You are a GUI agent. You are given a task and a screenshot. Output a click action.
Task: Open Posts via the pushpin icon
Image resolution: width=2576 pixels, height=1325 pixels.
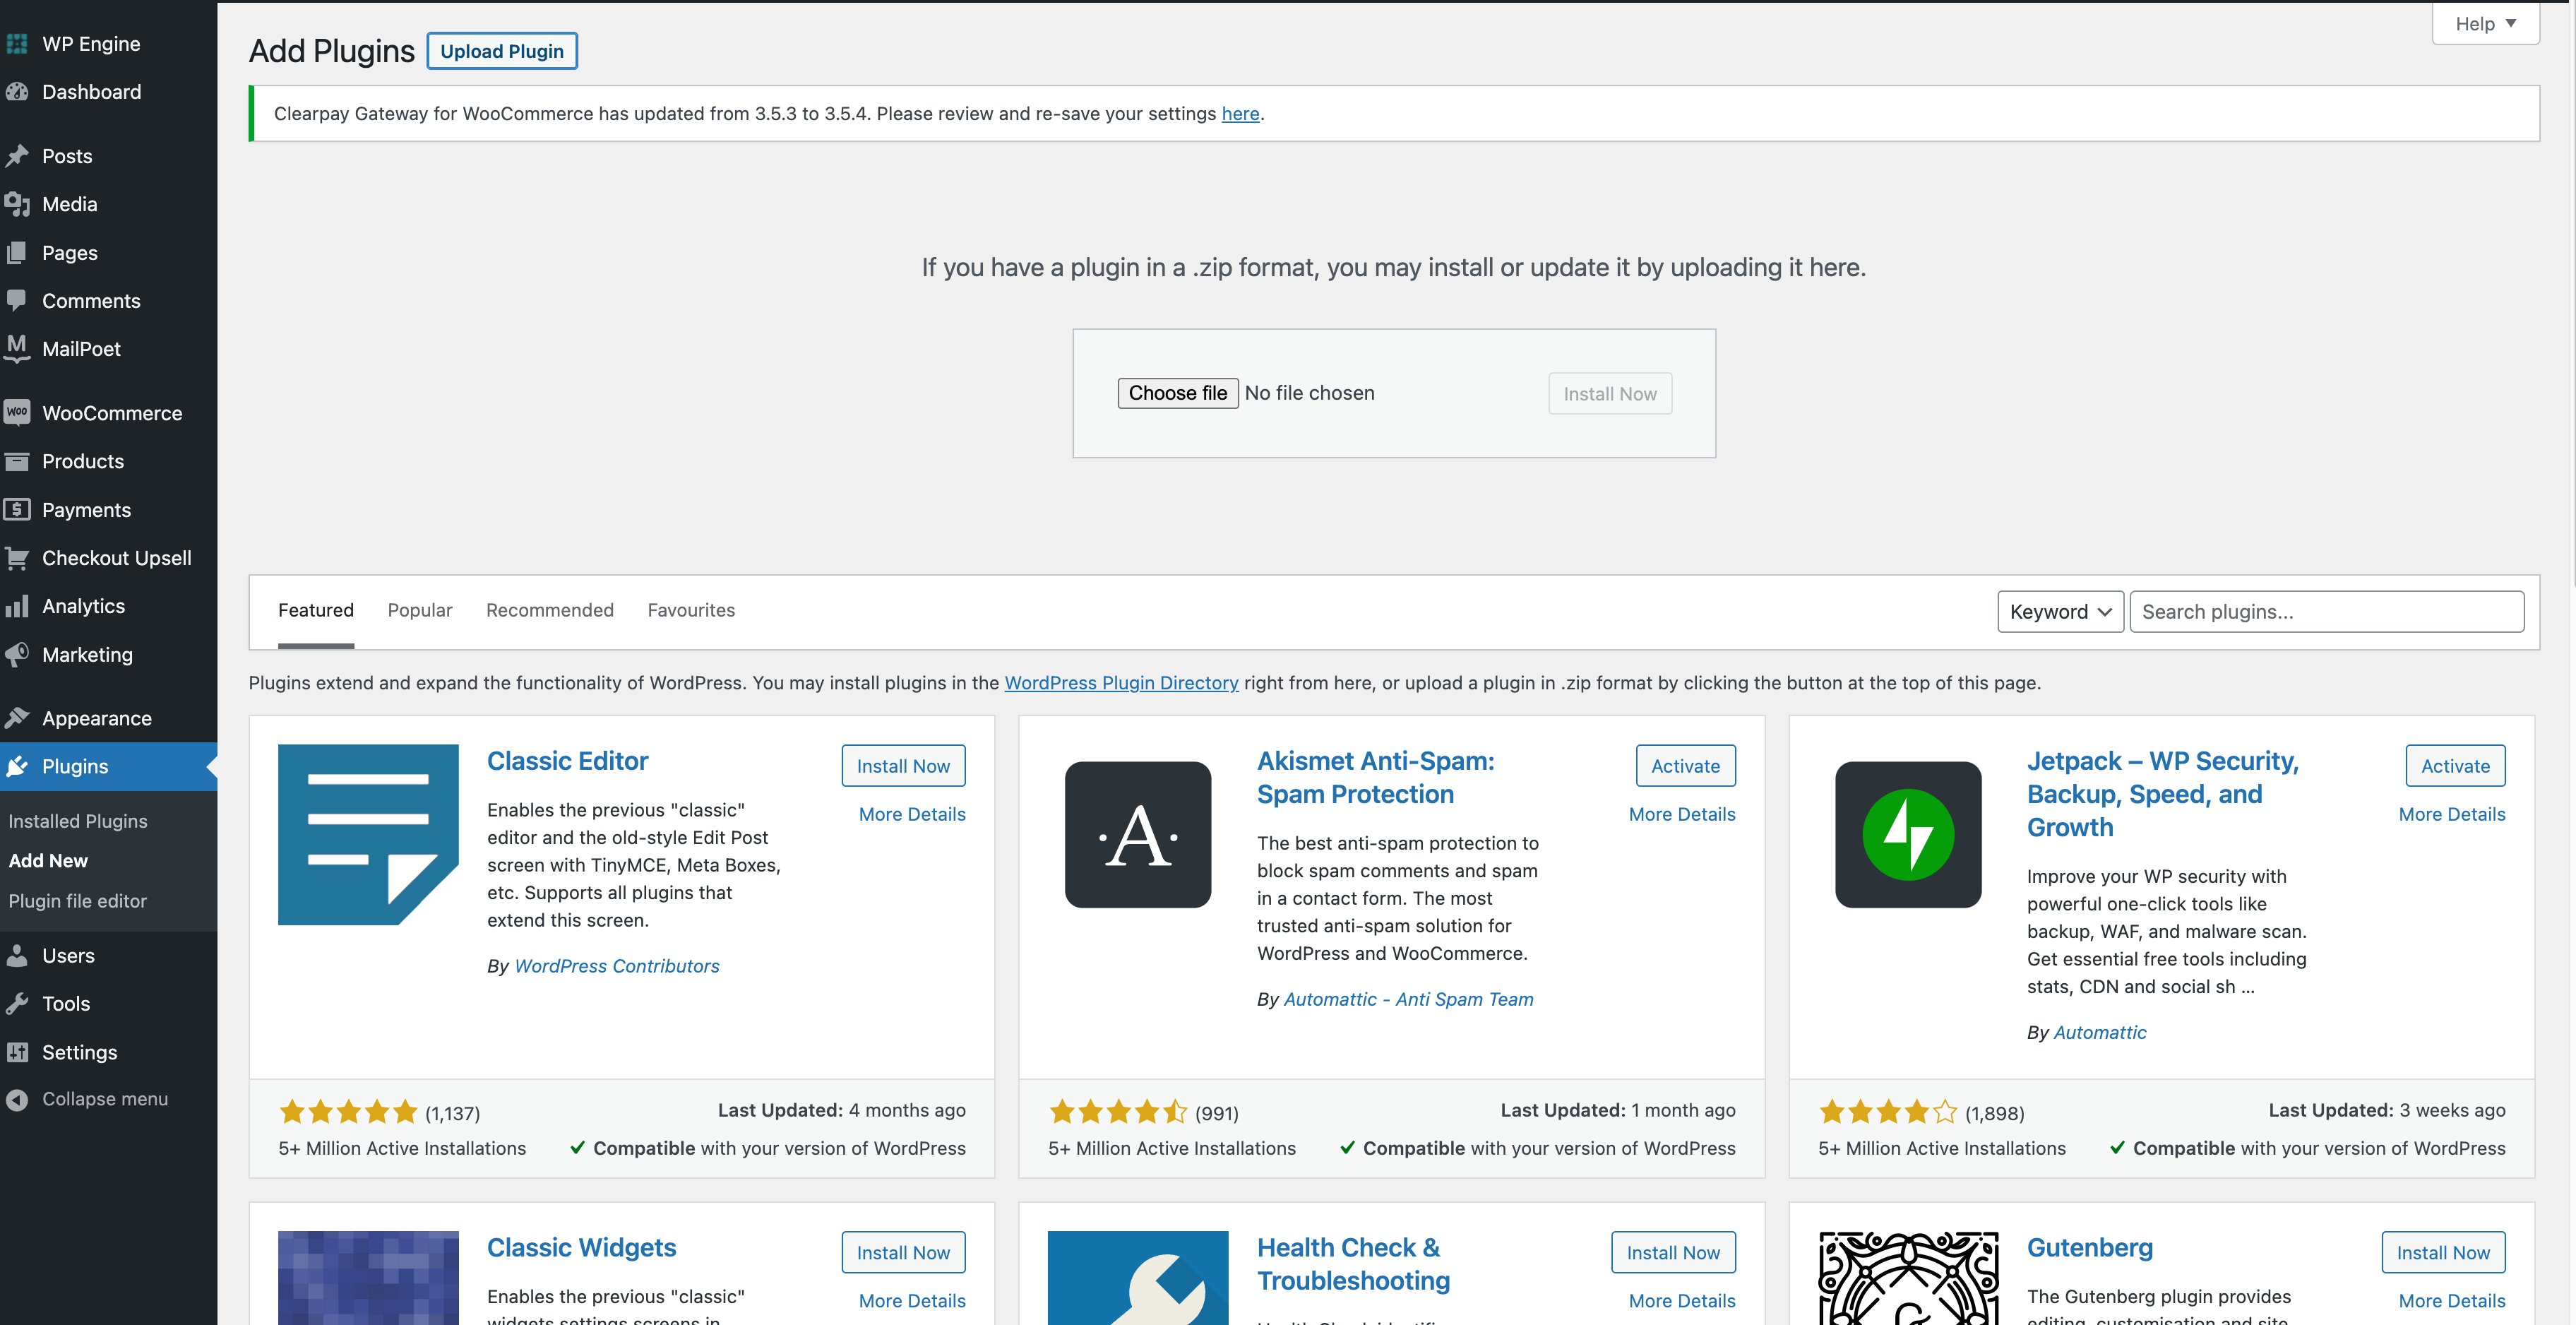[x=17, y=156]
